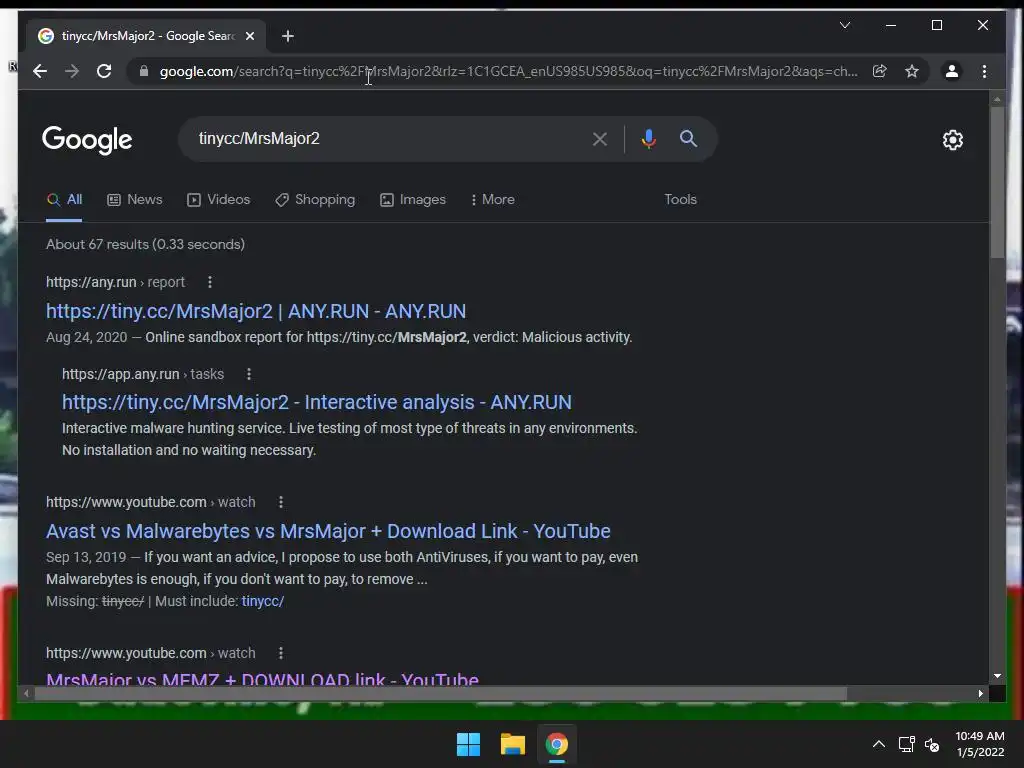1024x768 pixels.
Task: Submit search with the magnifier icon
Action: point(688,138)
